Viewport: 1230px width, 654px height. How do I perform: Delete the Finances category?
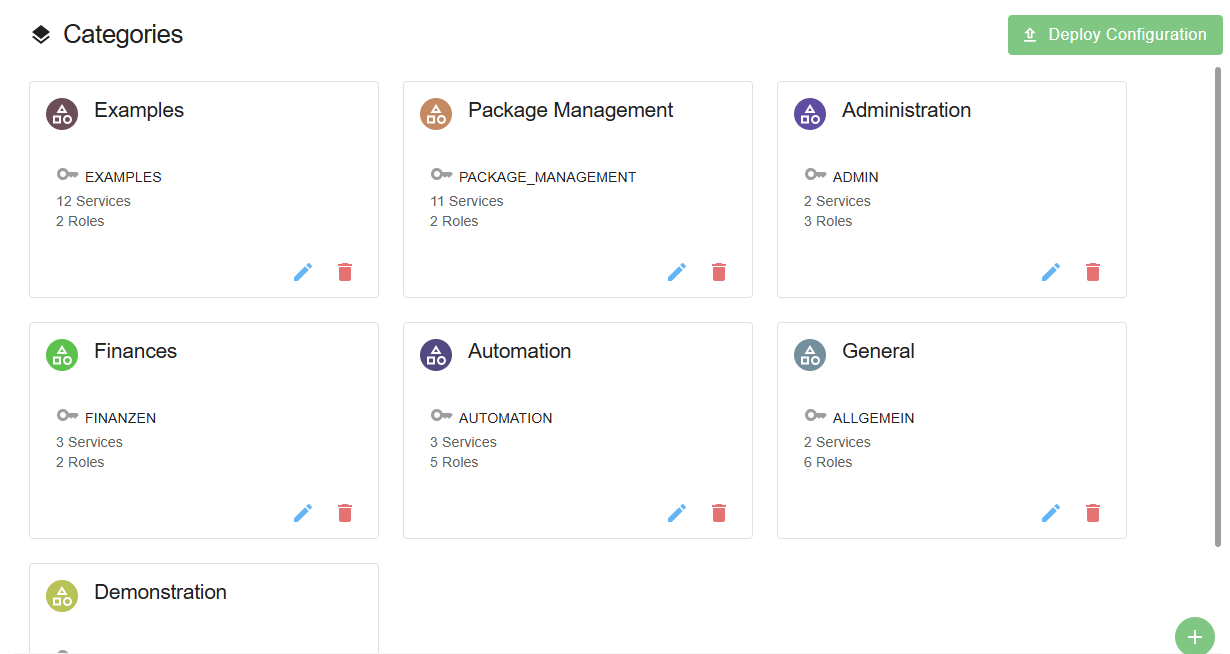[345, 513]
